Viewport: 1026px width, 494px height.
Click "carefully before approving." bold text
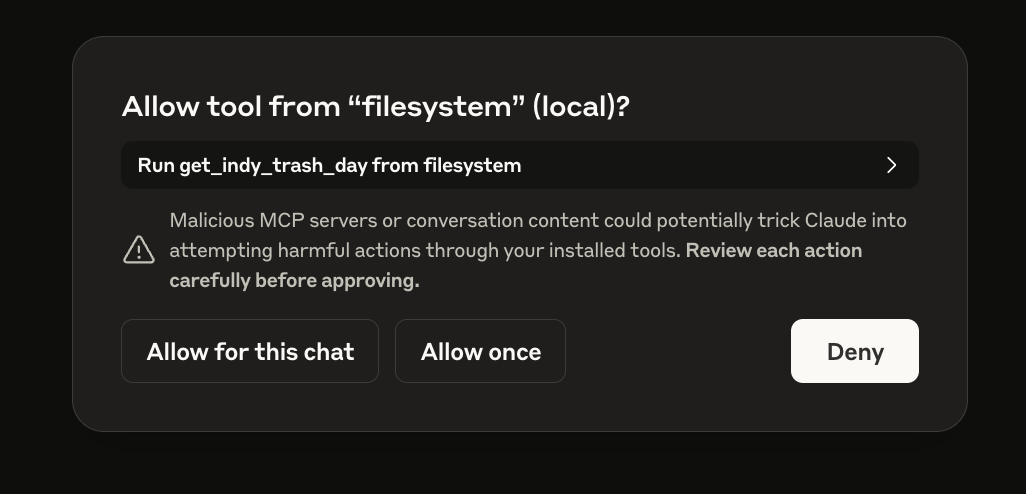click(x=294, y=281)
